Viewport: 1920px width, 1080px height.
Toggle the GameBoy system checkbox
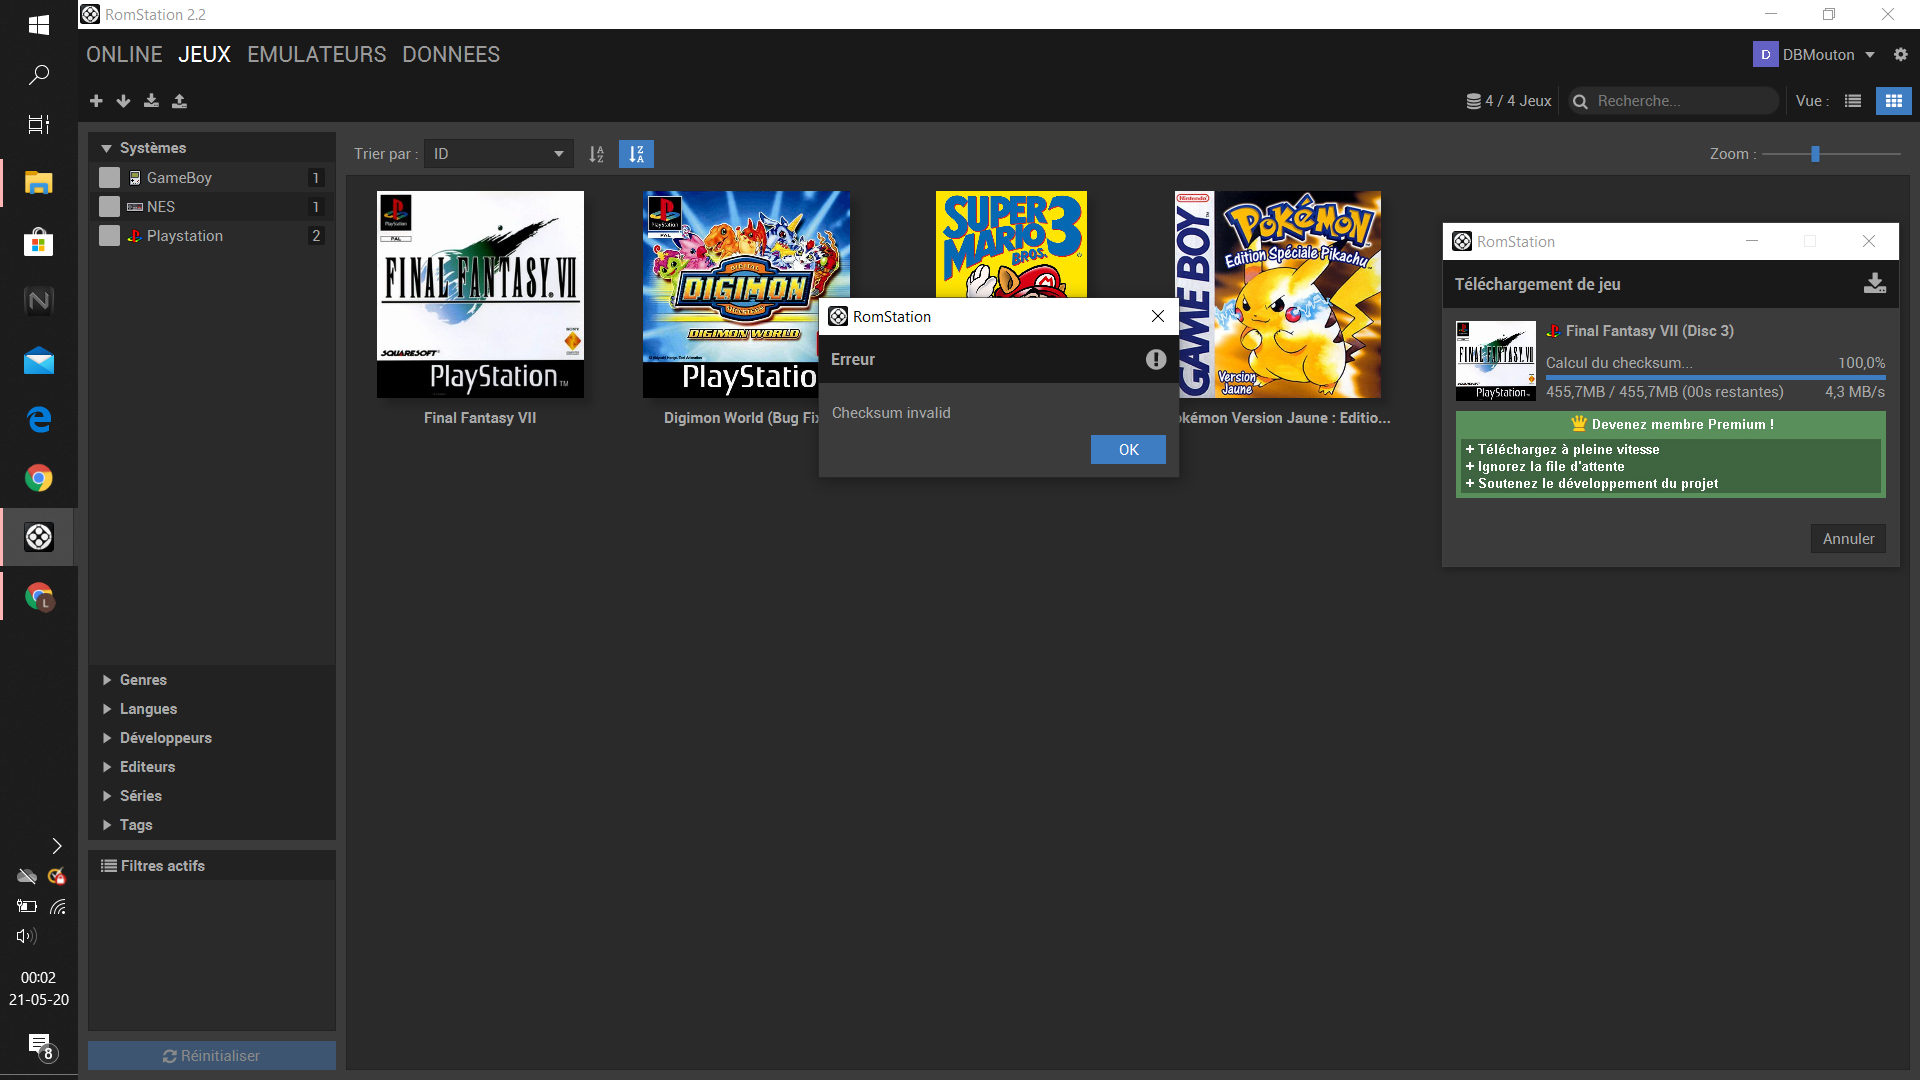[110, 177]
